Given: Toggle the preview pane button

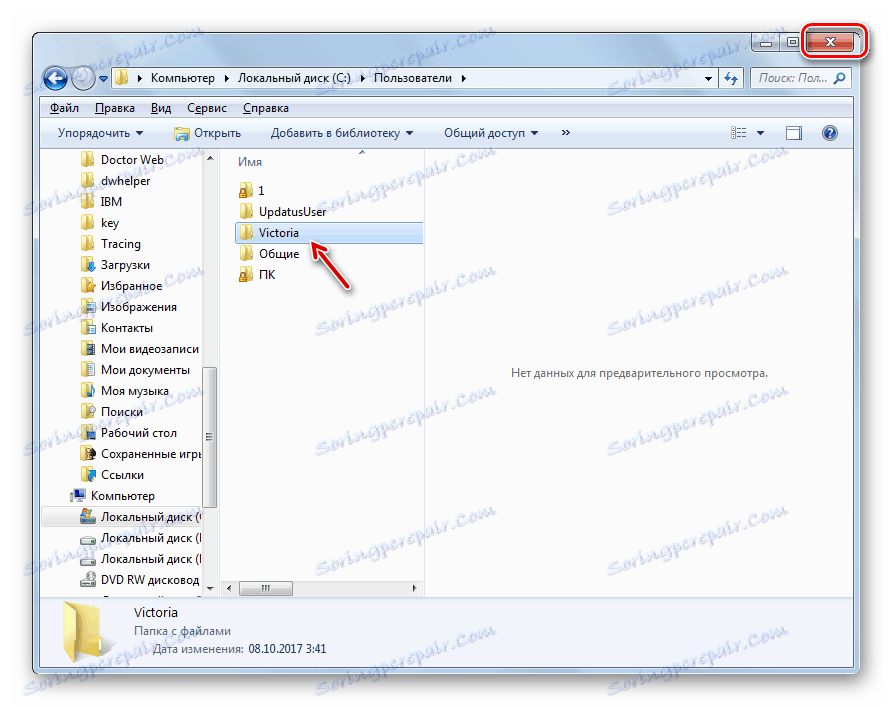Looking at the screenshot, I should 793,133.
